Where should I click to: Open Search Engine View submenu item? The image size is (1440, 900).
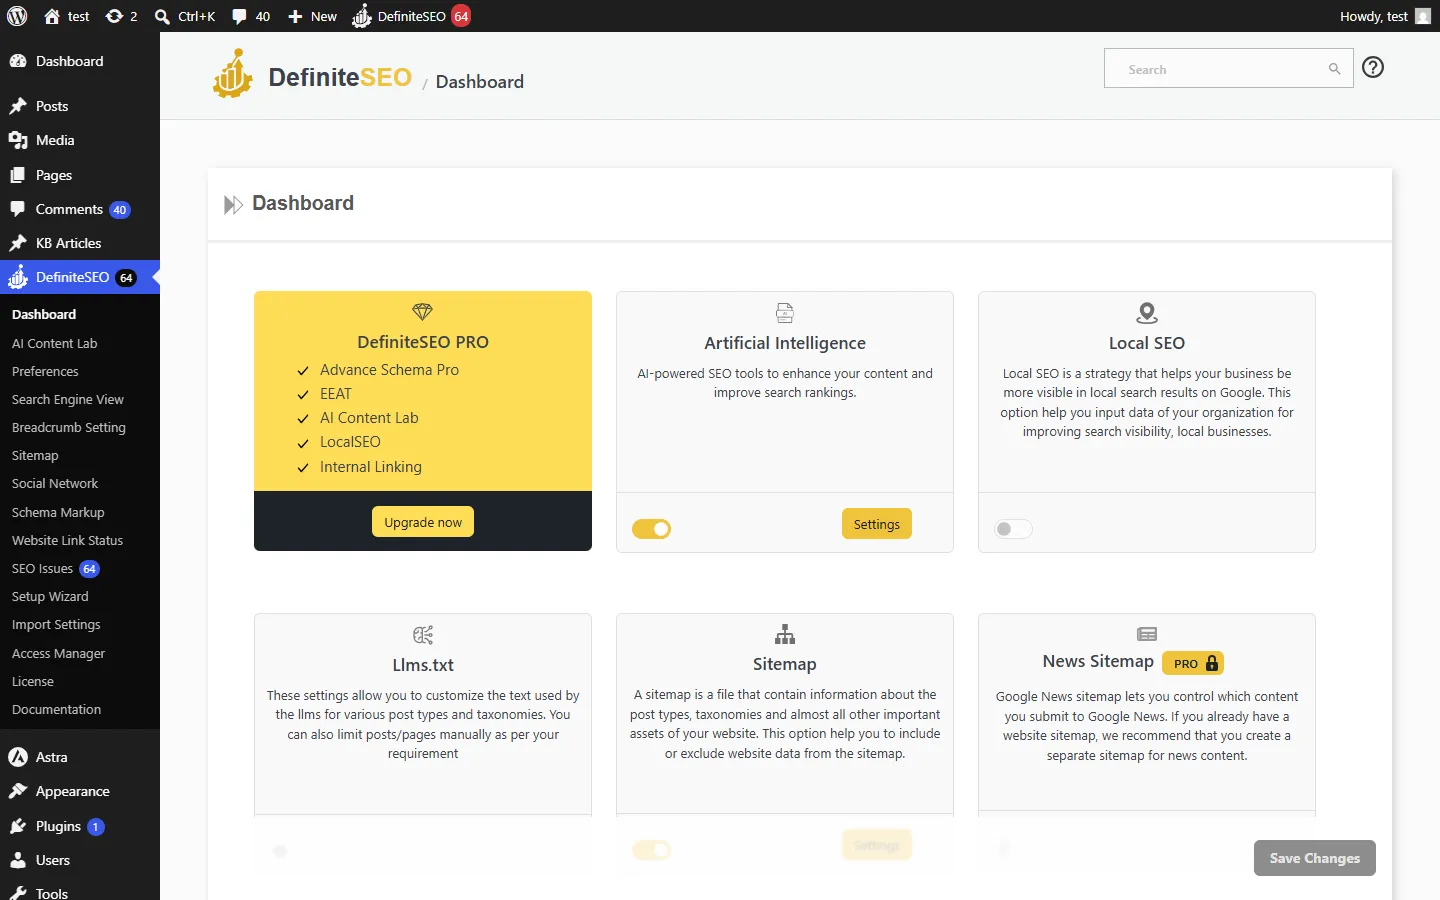pos(68,399)
